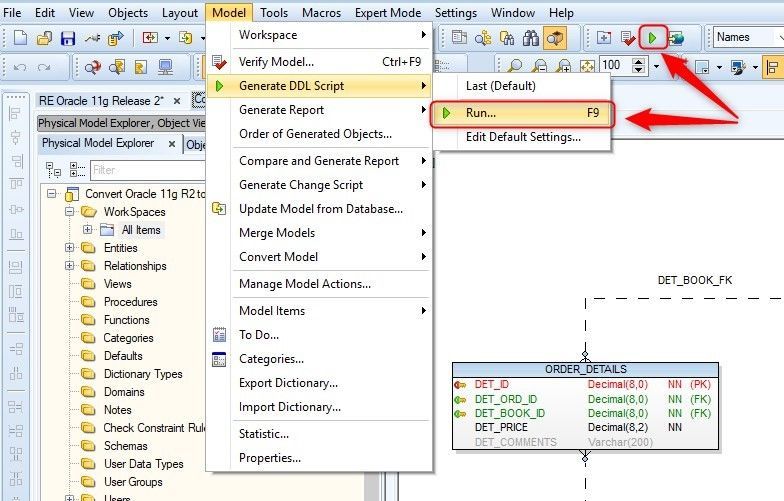Click the expand-all tree icon in explorer

(x=53, y=170)
